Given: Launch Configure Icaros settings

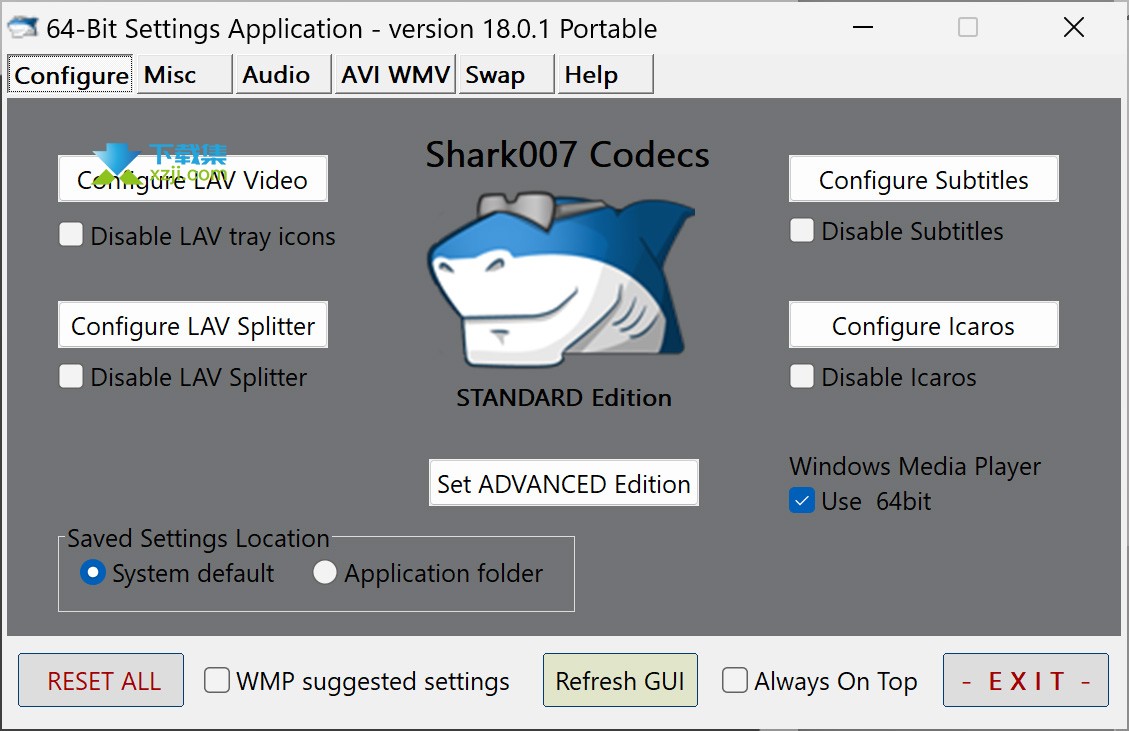Looking at the screenshot, I should pyautogui.click(x=924, y=326).
